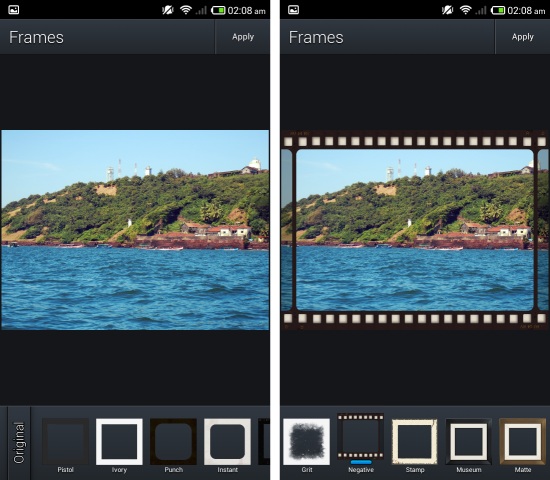Viewport: 550px width, 480px height.
Task: Select the Pistol frame thumbnail
Action: coord(65,441)
